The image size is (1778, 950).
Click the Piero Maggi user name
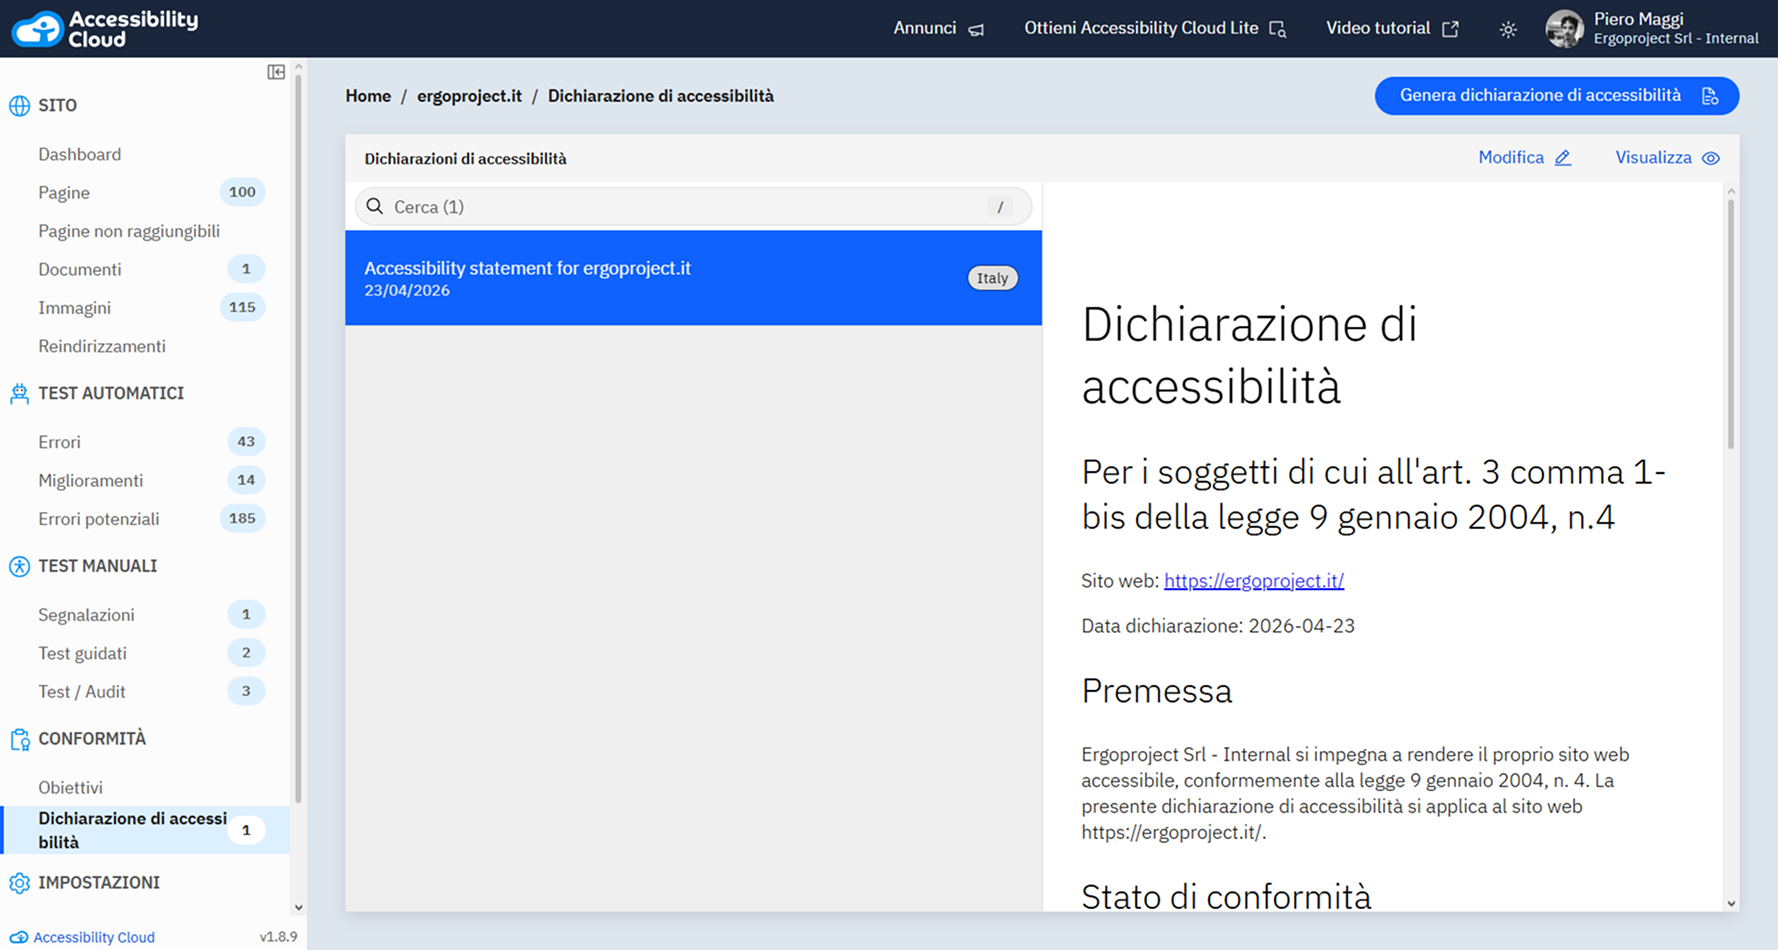[x=1638, y=19]
